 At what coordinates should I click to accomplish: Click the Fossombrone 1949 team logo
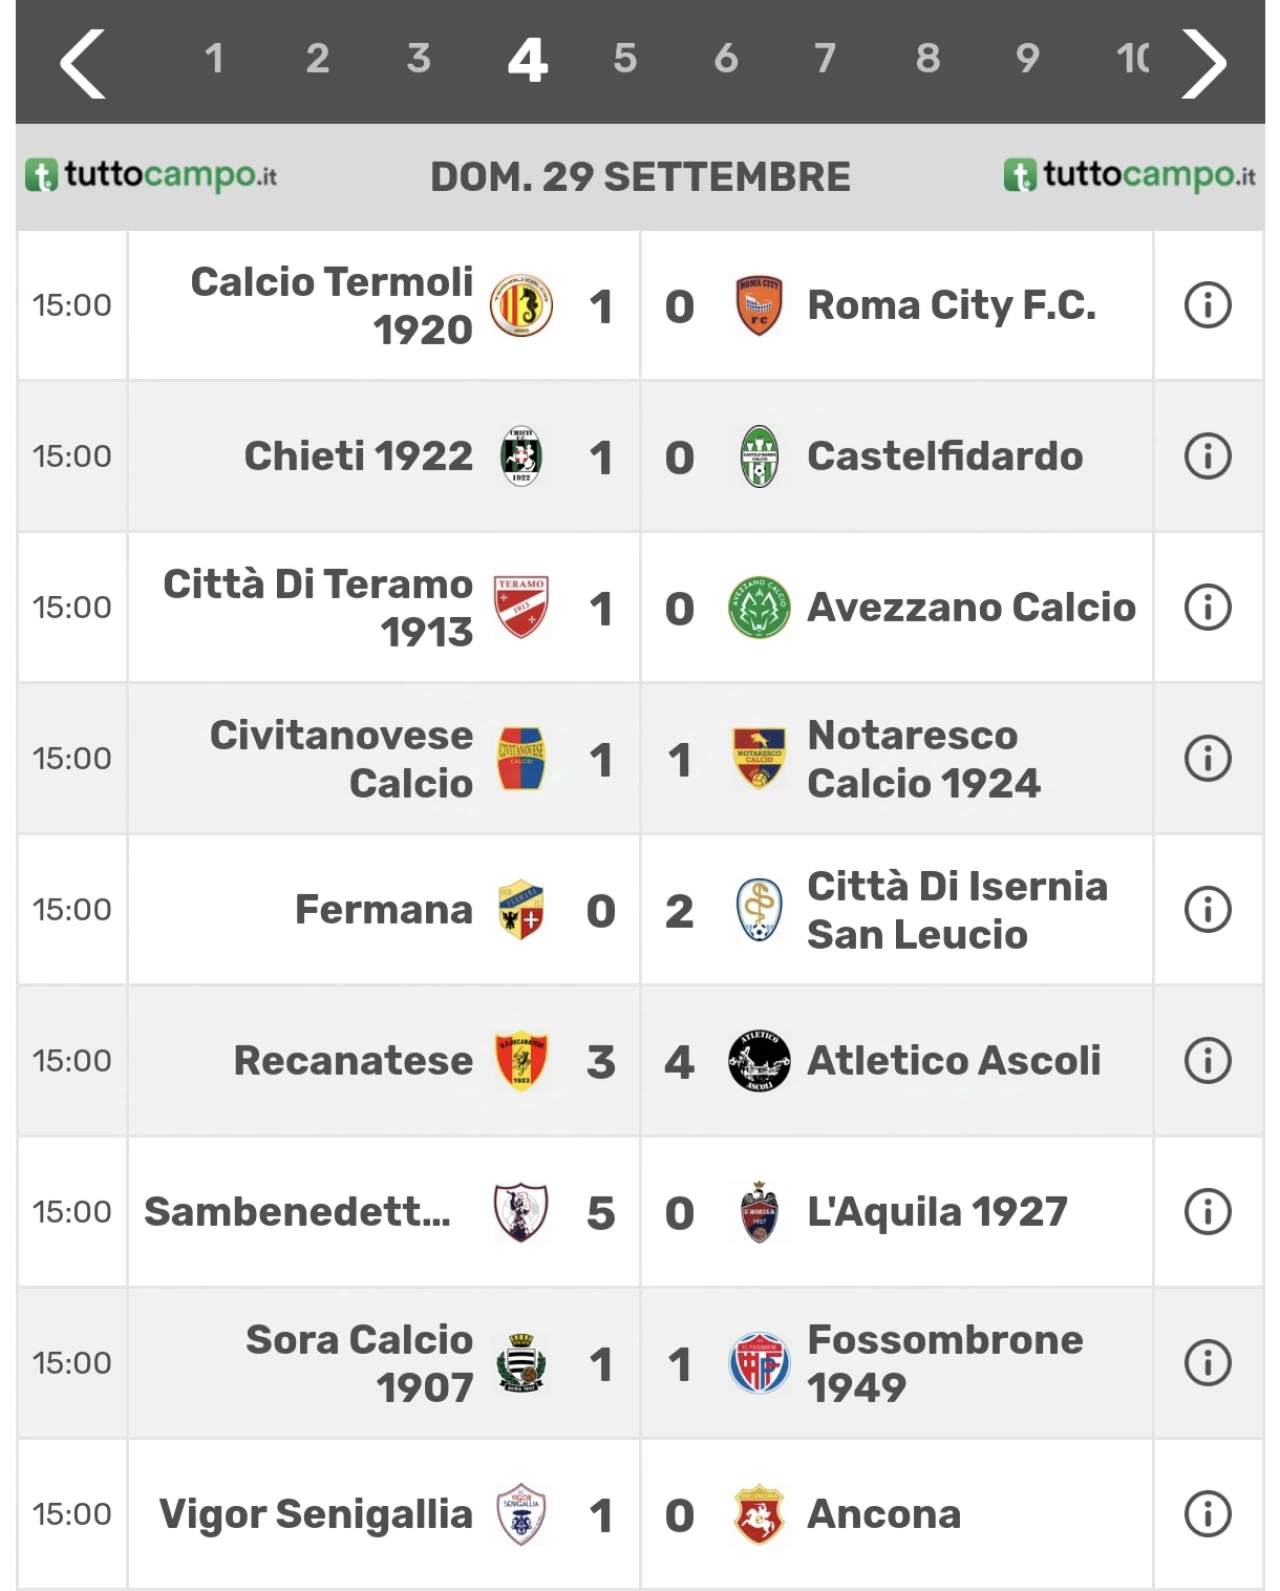coord(759,1363)
